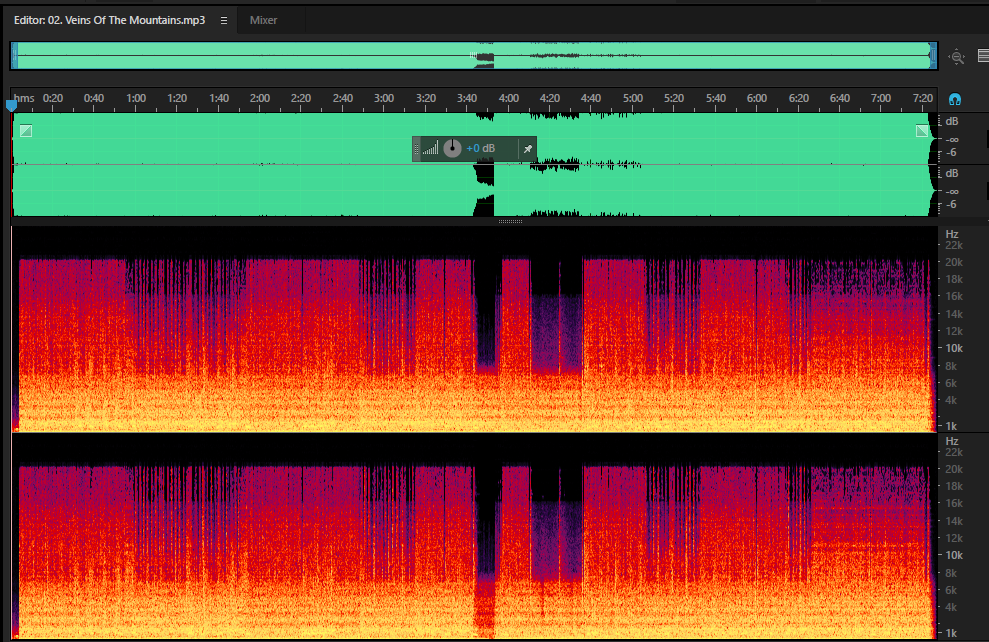The image size is (989, 642).
Task: Click the zoom out full magnifier icon
Action: tap(957, 56)
